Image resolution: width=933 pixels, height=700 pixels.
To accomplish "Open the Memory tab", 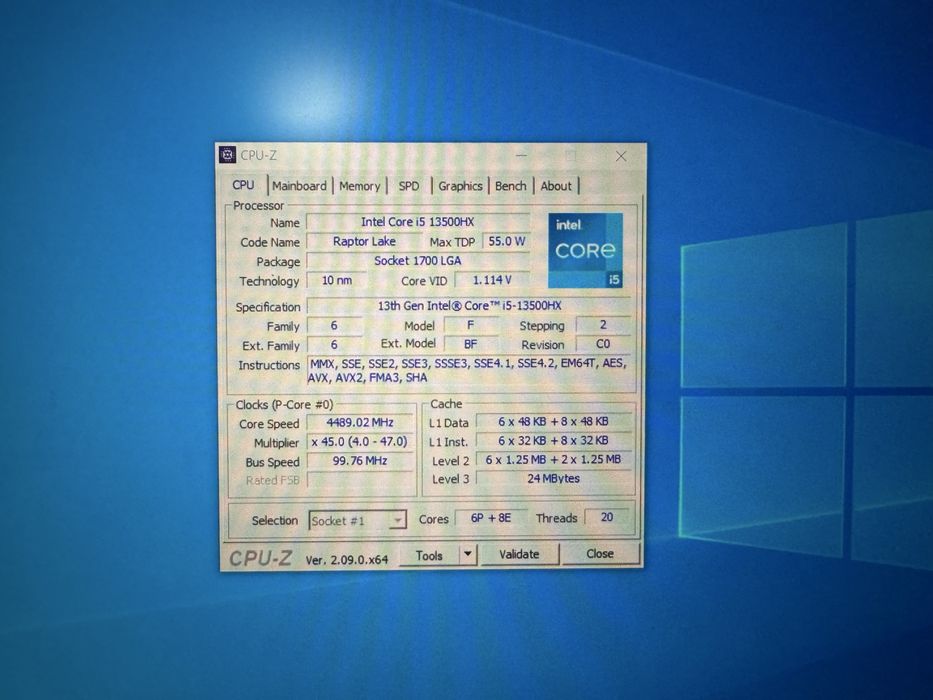I will (359, 186).
